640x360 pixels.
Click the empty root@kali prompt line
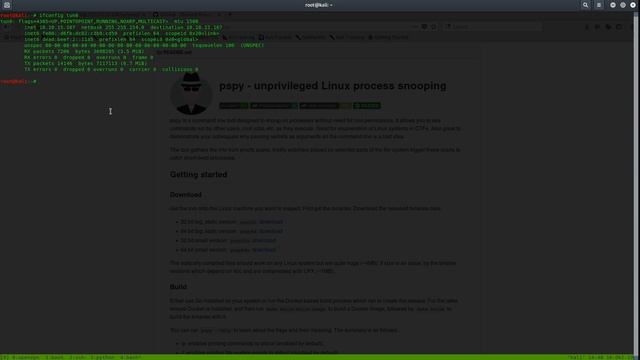(18, 82)
